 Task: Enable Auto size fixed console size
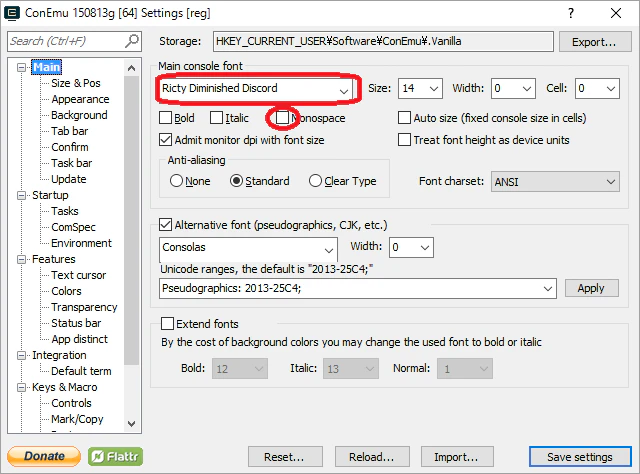(x=404, y=118)
